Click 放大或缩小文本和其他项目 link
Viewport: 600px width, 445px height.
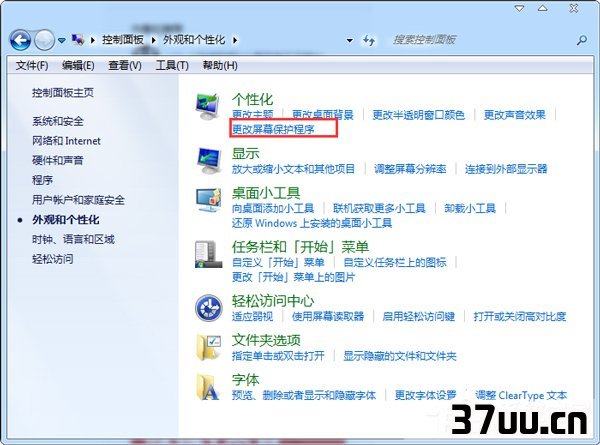tap(293, 169)
